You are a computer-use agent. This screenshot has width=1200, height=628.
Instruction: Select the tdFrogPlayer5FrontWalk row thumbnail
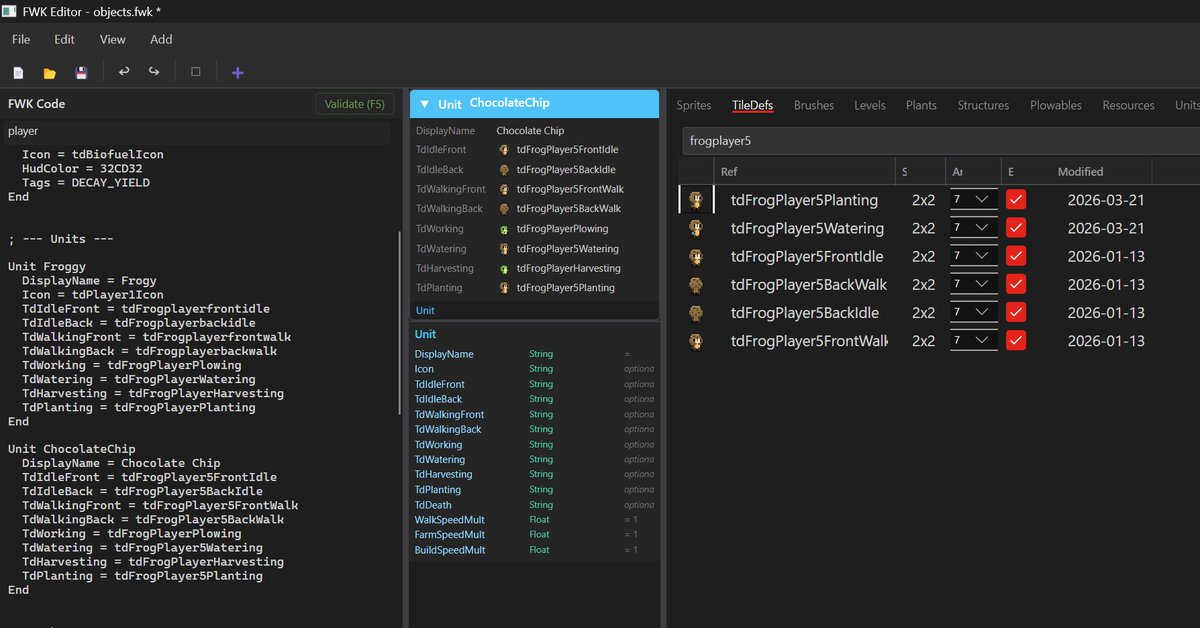click(696, 341)
